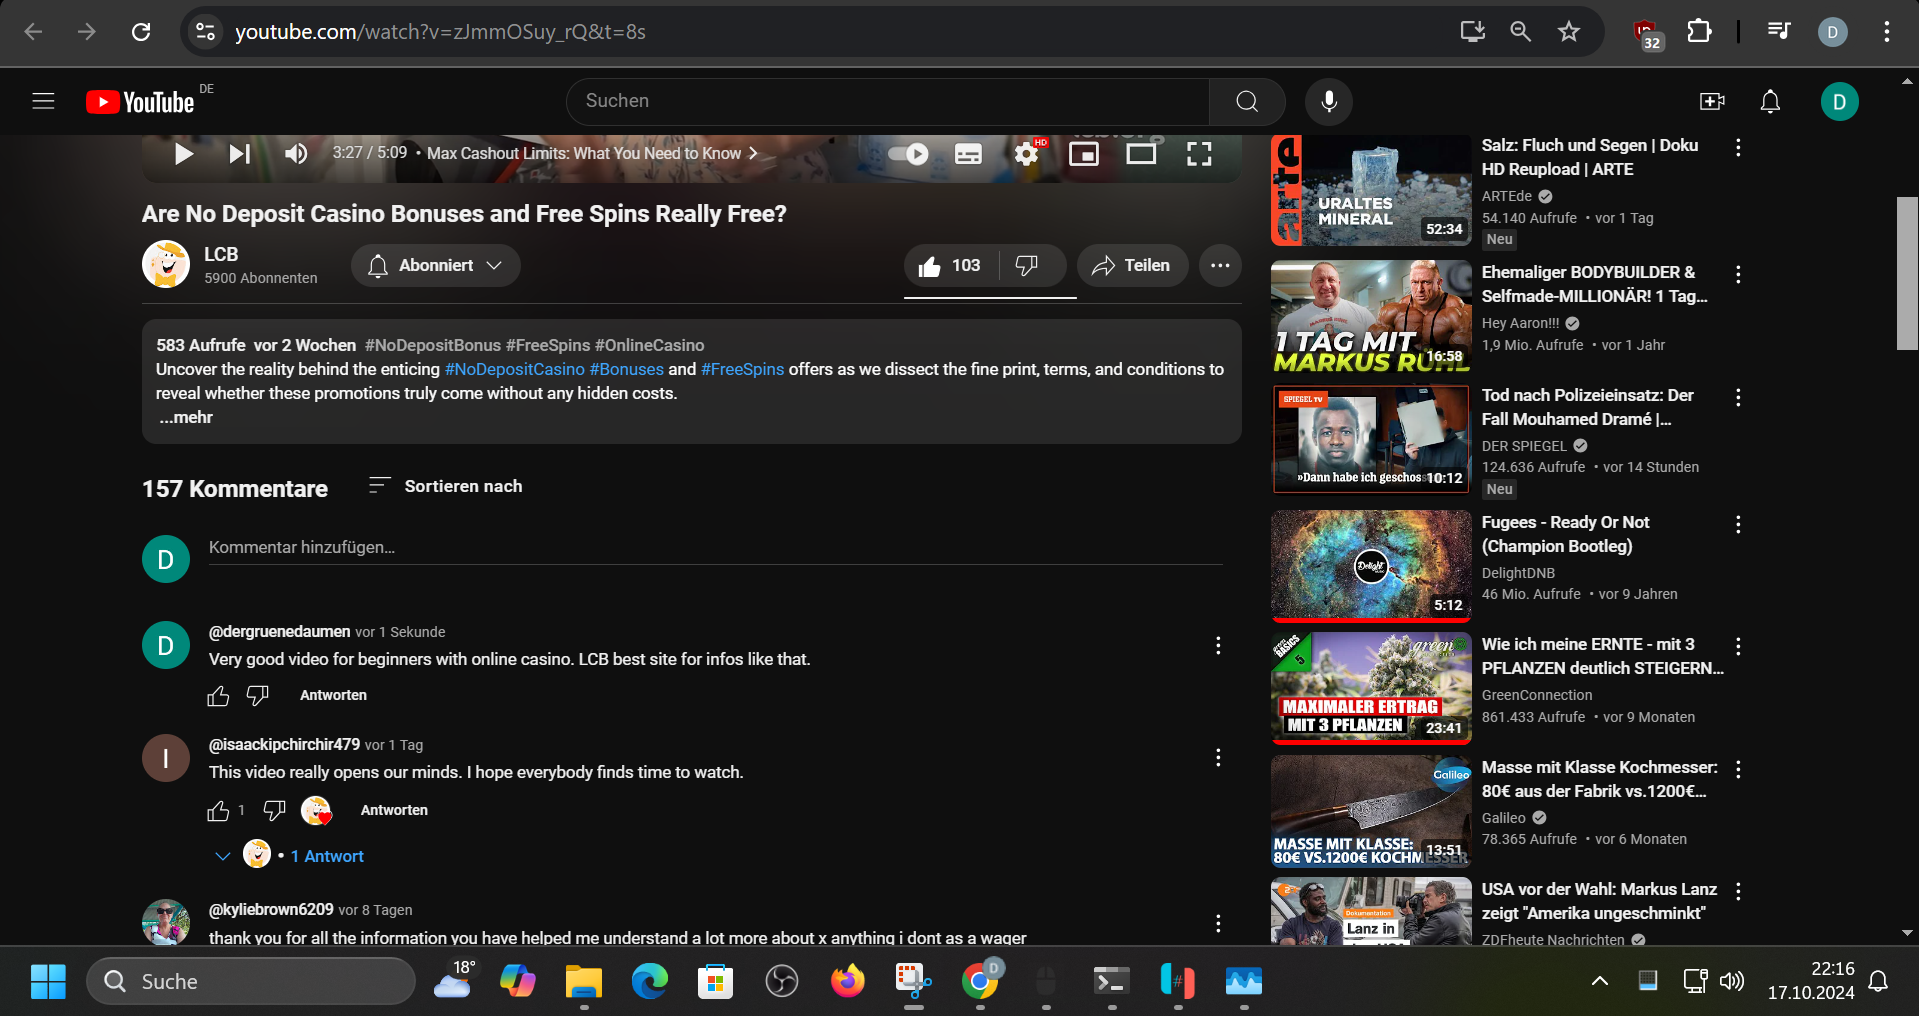This screenshot has height=1016, width=1919.
Task: Open options for @dergruenedaumen comment
Action: coord(1218,646)
